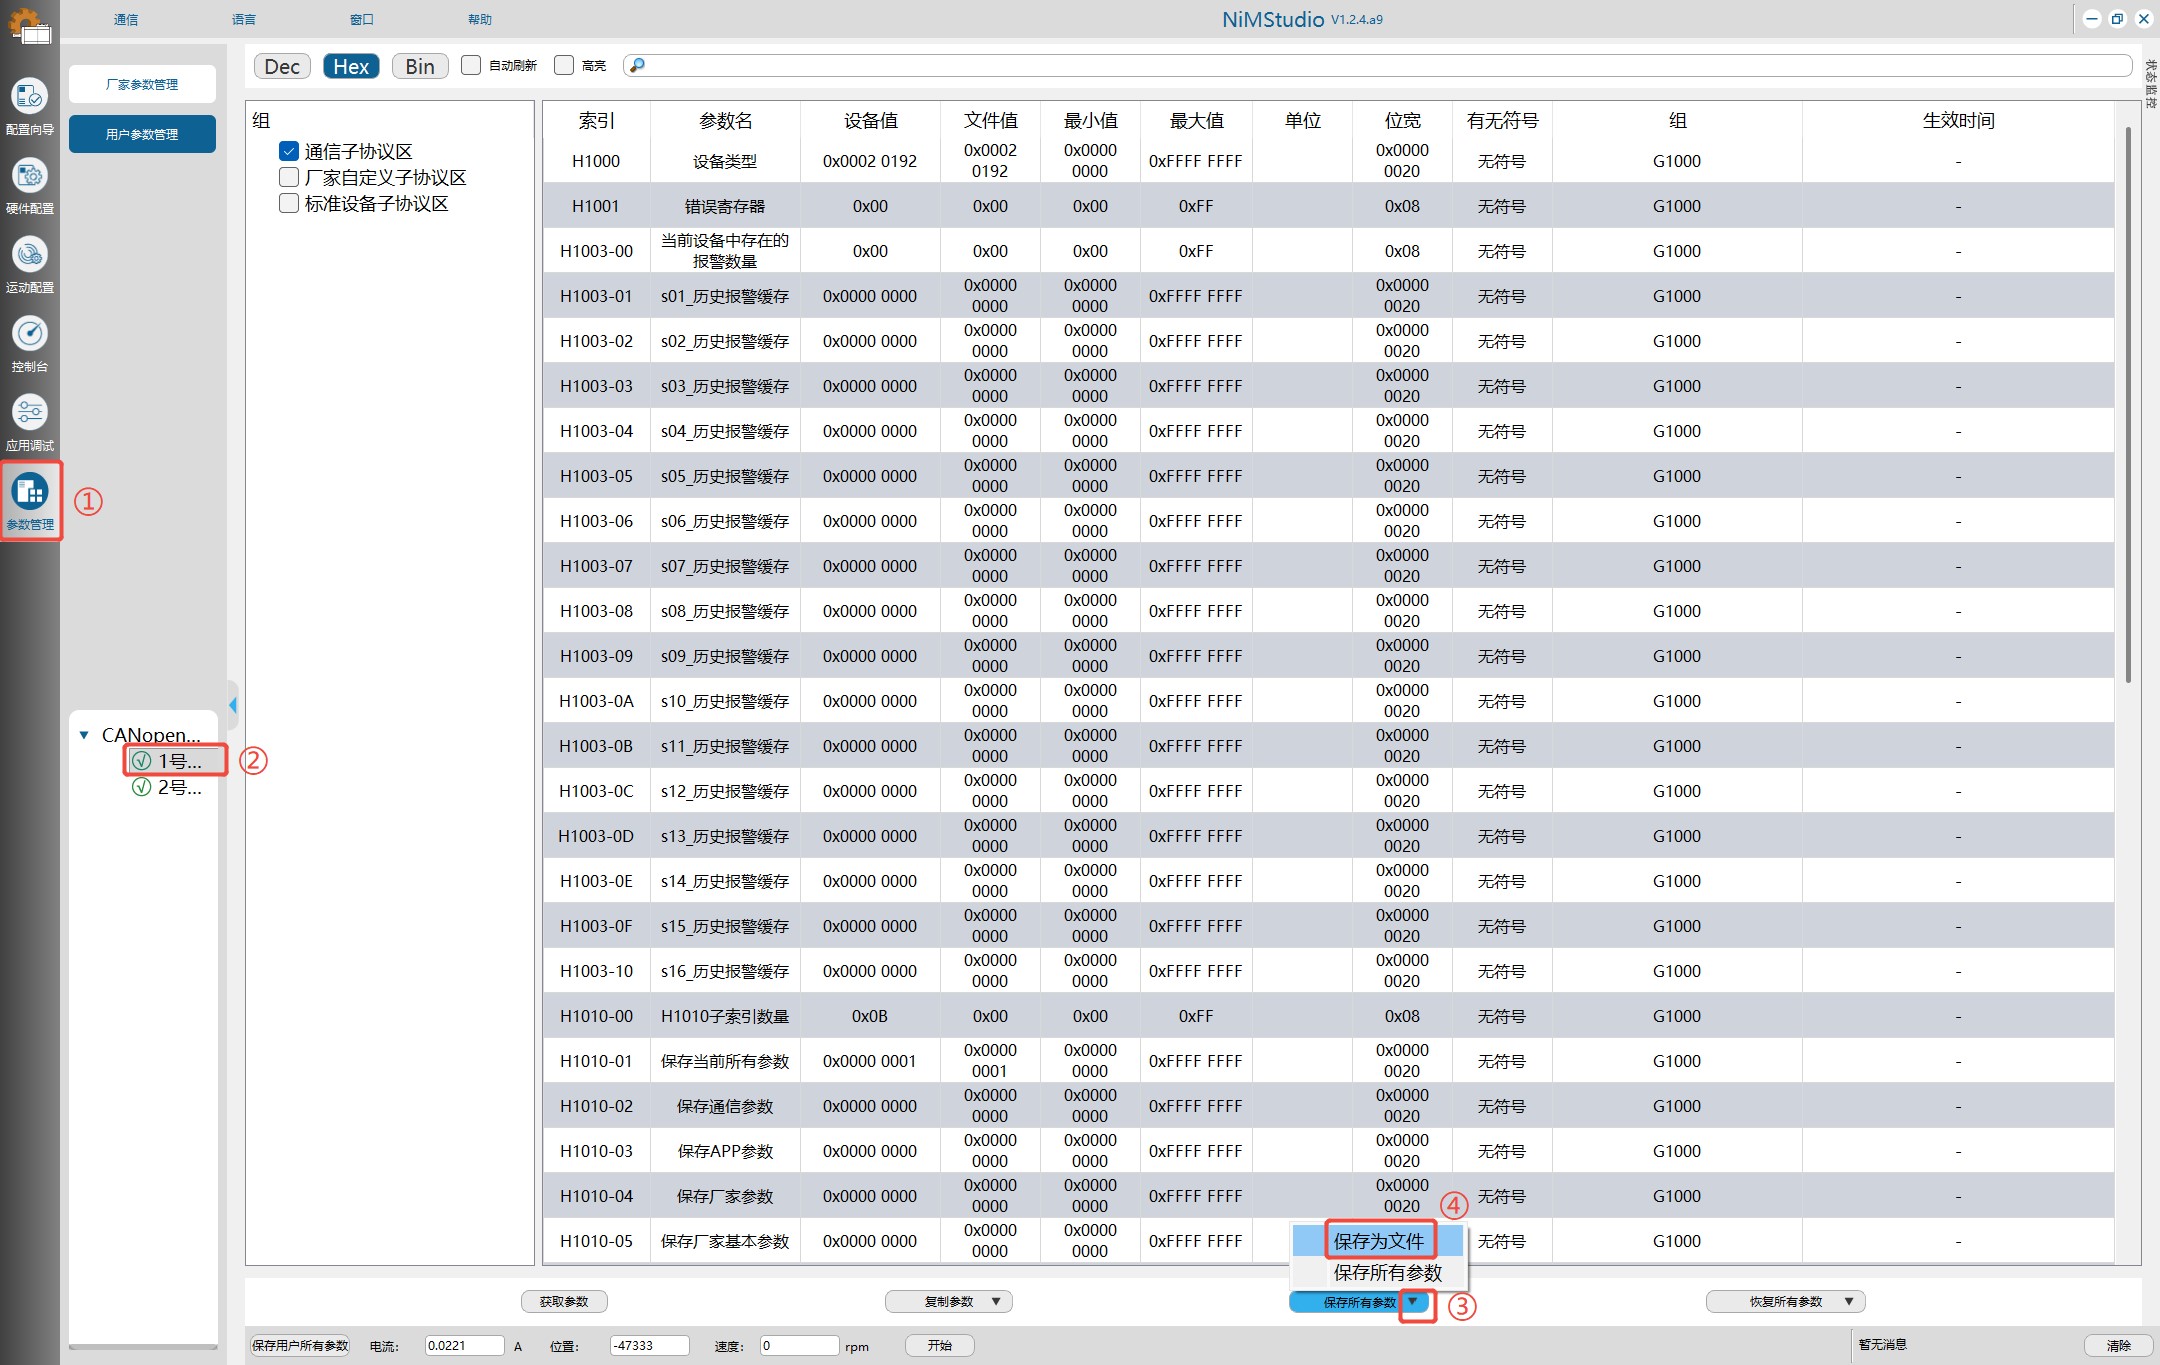Open the 窗口 menu

point(362,19)
